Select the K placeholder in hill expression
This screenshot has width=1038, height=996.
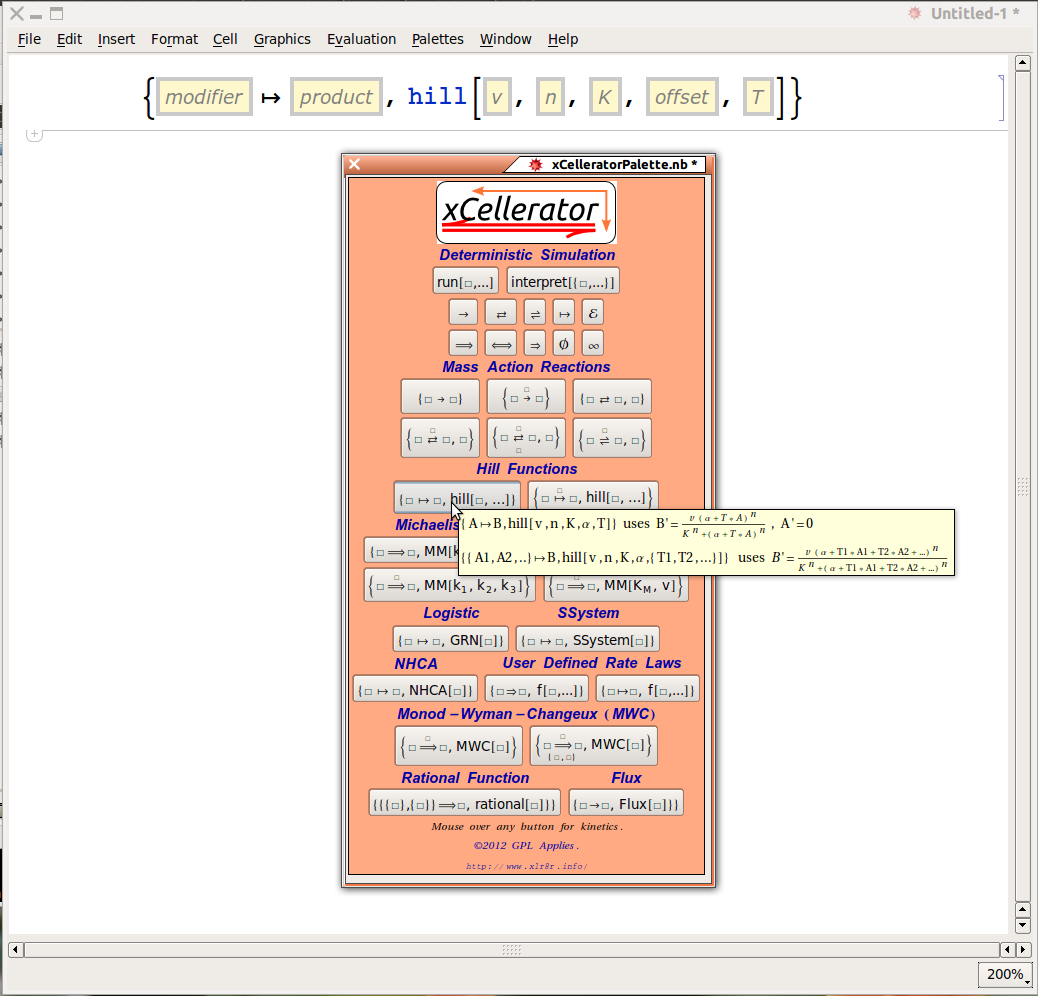tap(604, 97)
